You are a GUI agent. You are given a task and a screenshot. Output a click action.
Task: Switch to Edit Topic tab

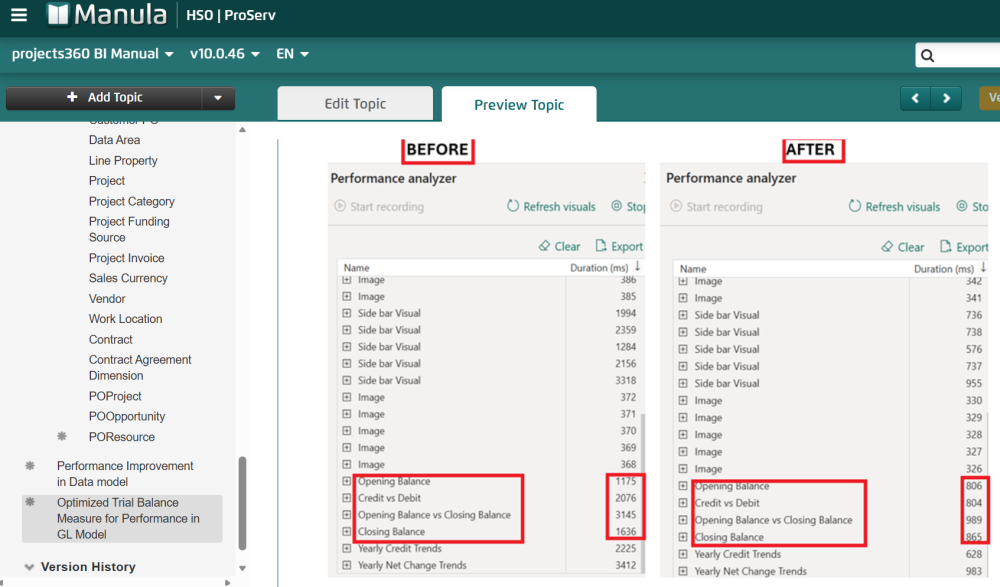click(355, 103)
